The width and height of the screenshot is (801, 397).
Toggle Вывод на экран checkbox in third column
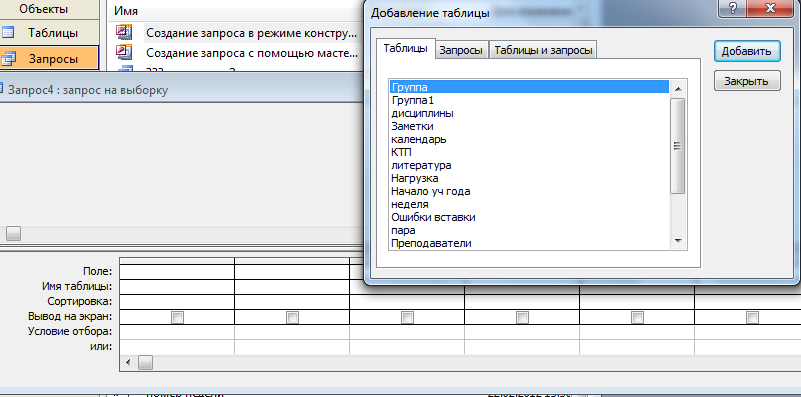coord(407,318)
